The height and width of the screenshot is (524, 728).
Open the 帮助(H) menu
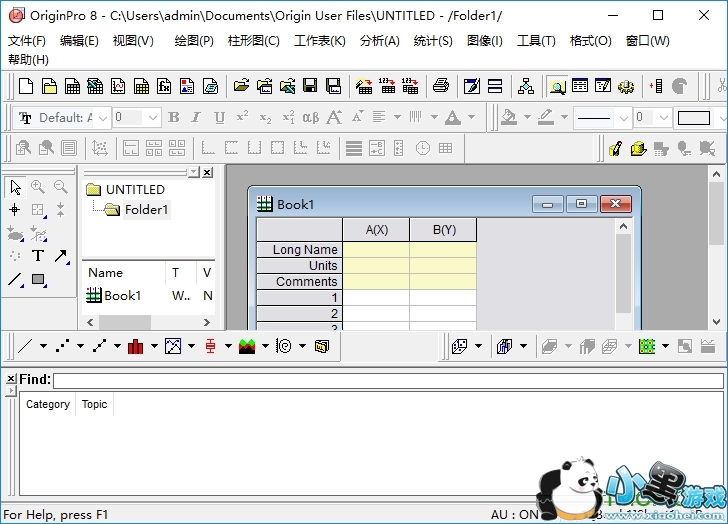pos(28,60)
